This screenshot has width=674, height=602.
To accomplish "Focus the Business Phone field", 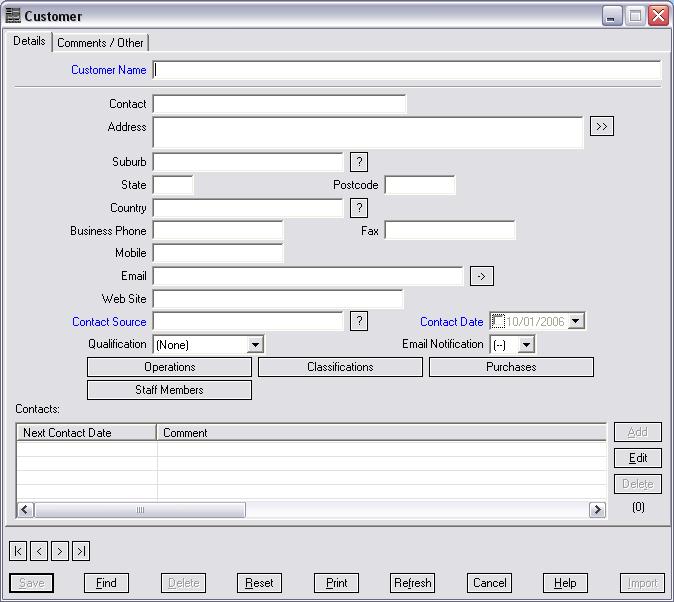I will pos(218,230).
